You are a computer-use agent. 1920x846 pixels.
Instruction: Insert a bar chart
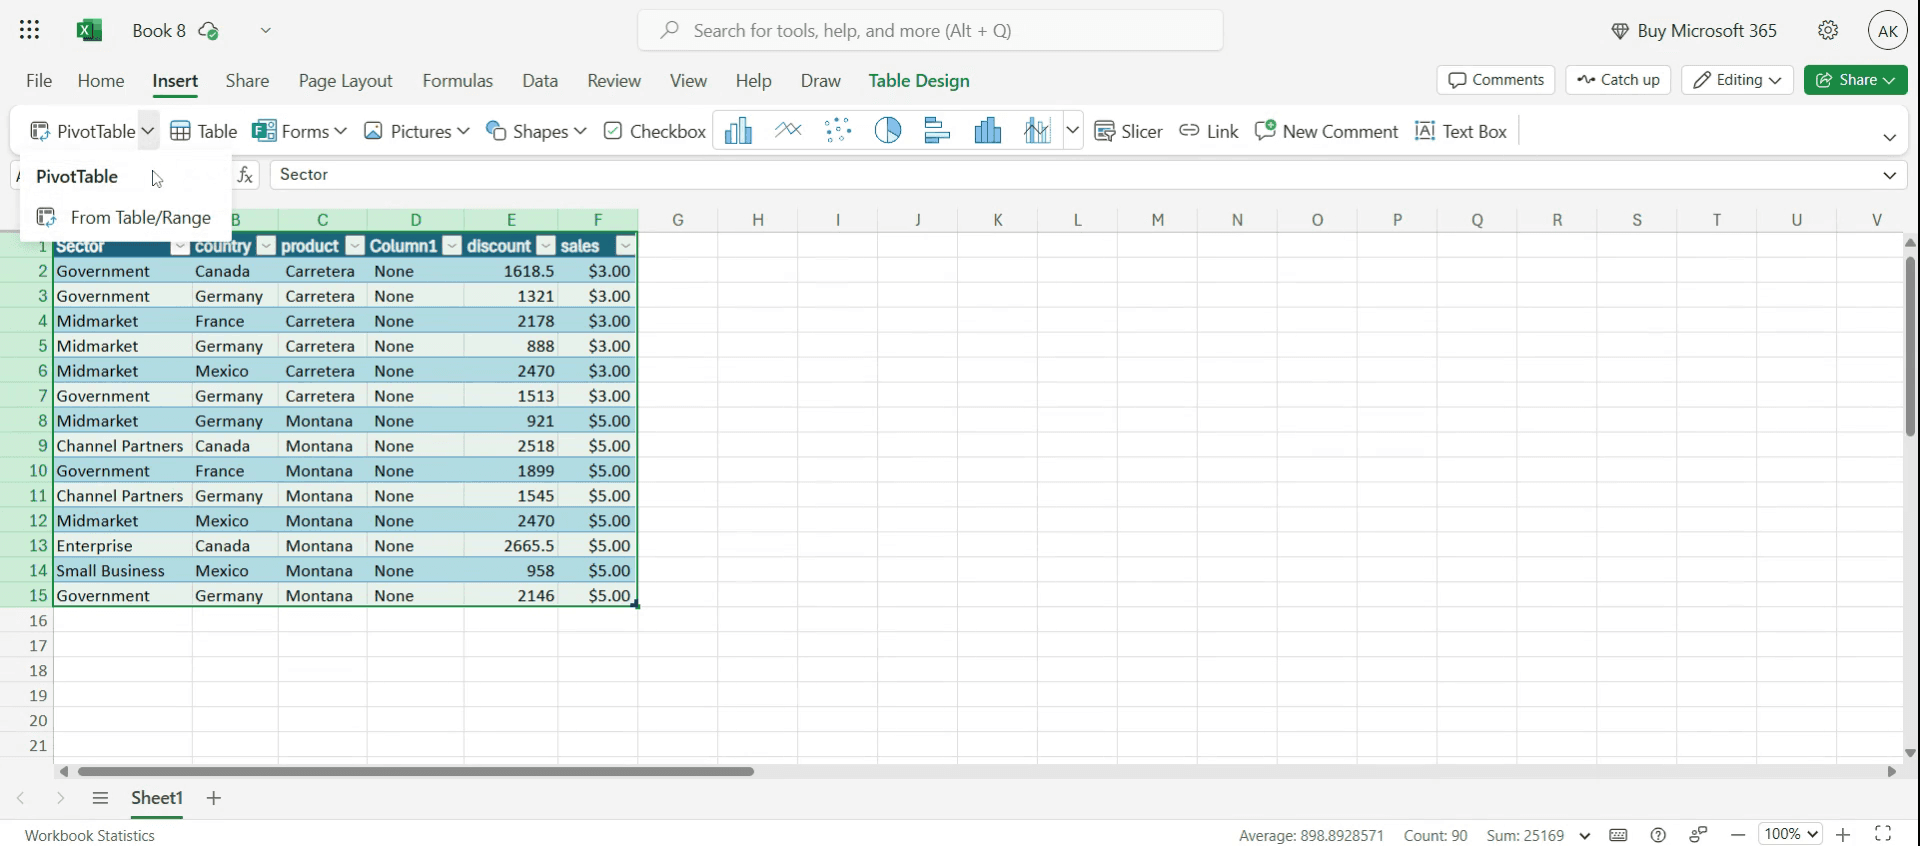click(938, 131)
